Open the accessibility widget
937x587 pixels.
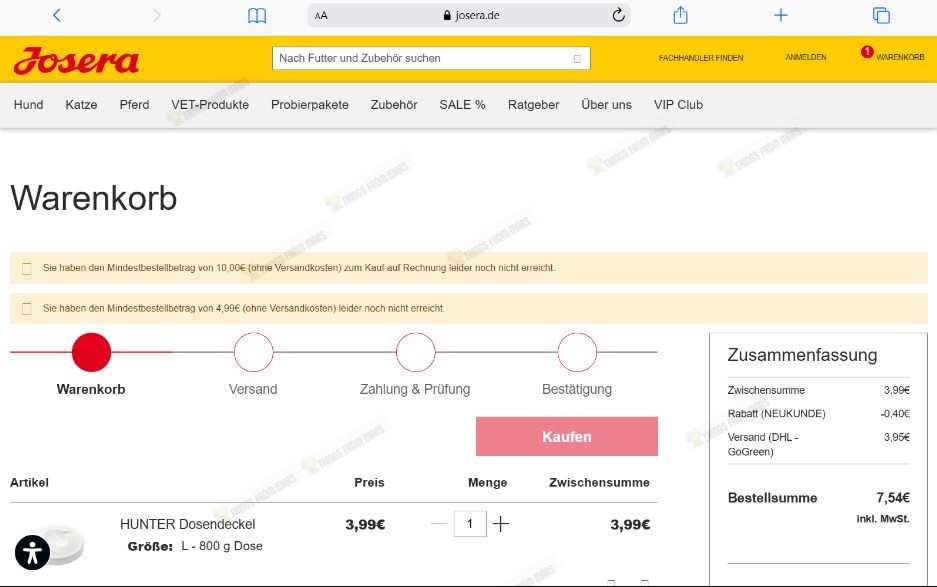[31, 552]
